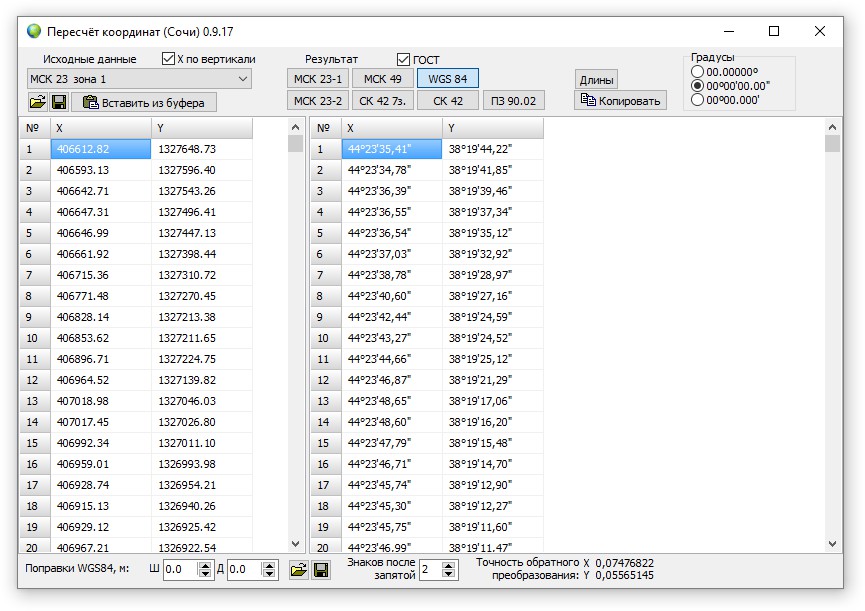Click source table Y column header
The height and width of the screenshot is (611, 865).
(202, 128)
